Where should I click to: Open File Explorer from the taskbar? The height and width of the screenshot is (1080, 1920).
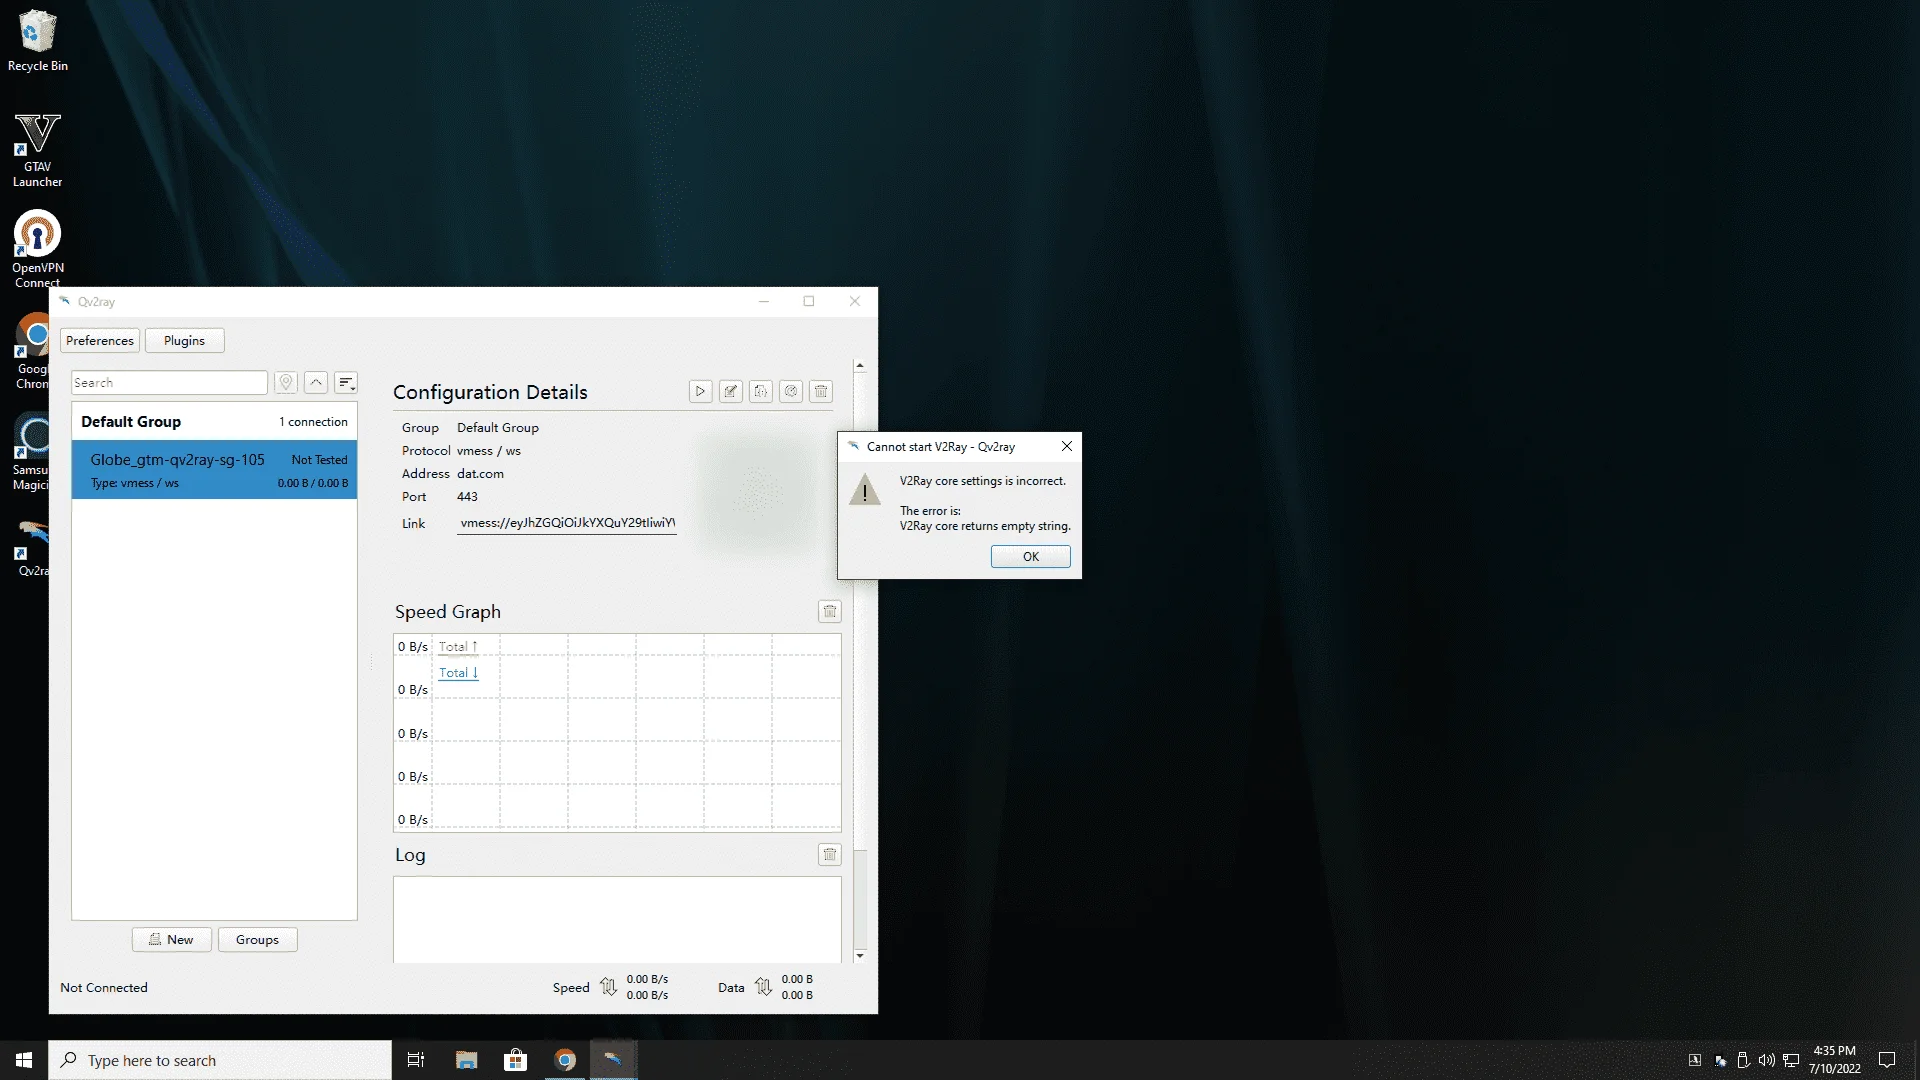467,1059
